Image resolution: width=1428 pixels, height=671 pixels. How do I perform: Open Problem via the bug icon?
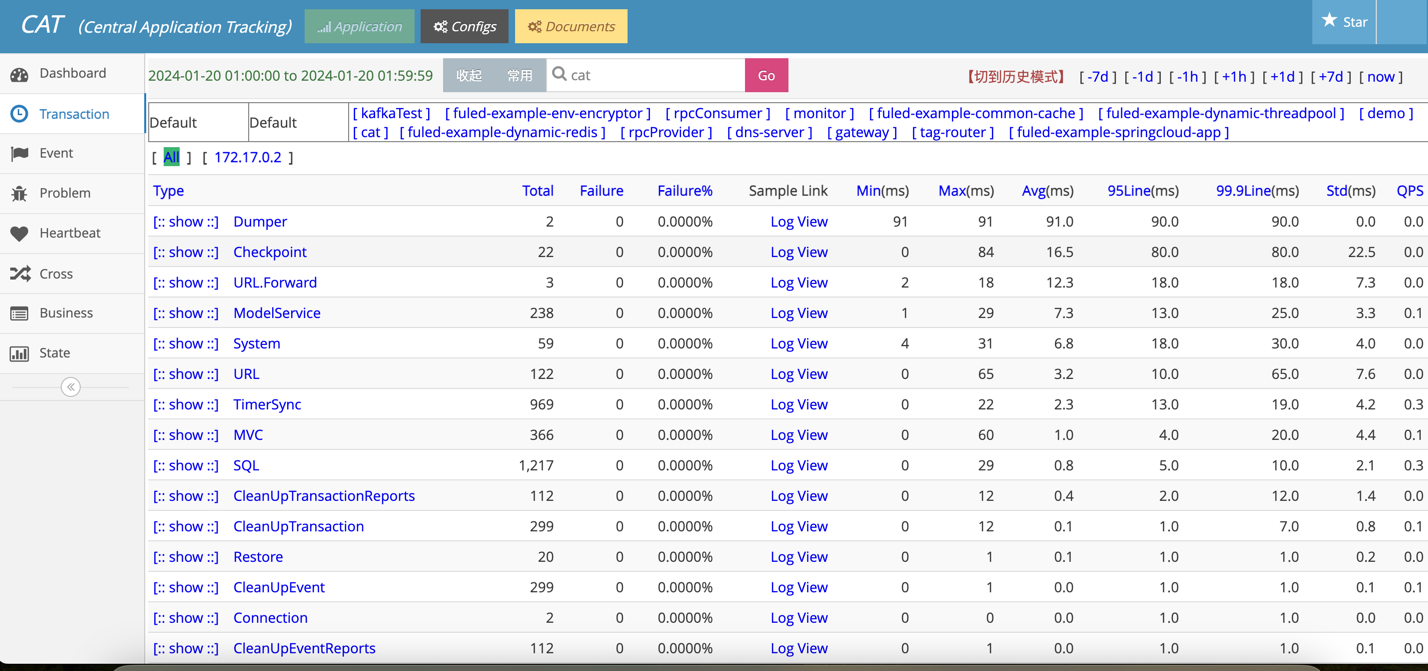19,193
